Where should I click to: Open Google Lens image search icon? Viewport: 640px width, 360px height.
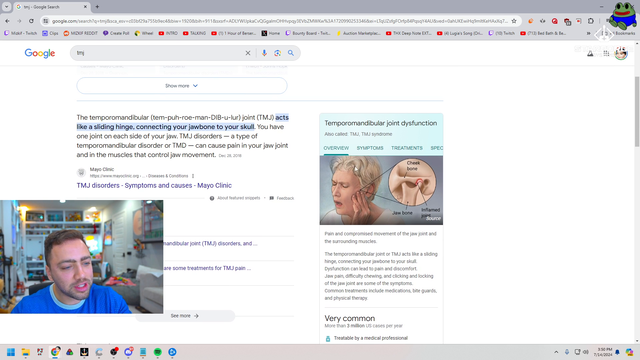(x=278, y=53)
